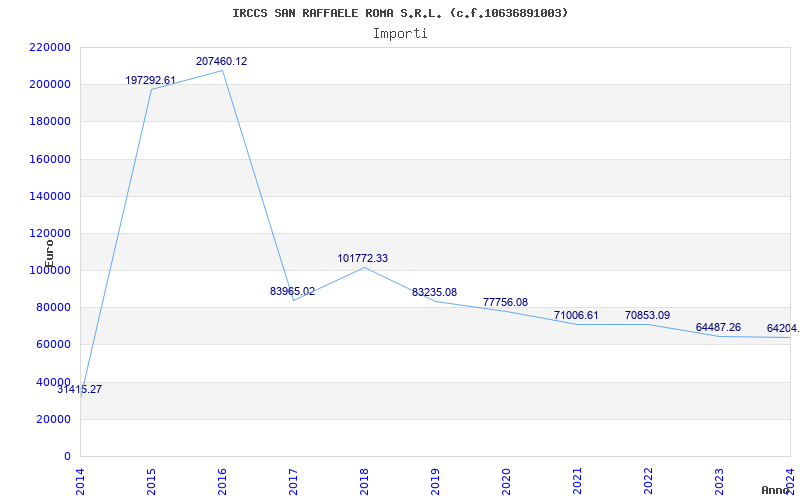Click the 2022 x-axis label
The image size is (800, 500).
pyautogui.click(x=648, y=481)
